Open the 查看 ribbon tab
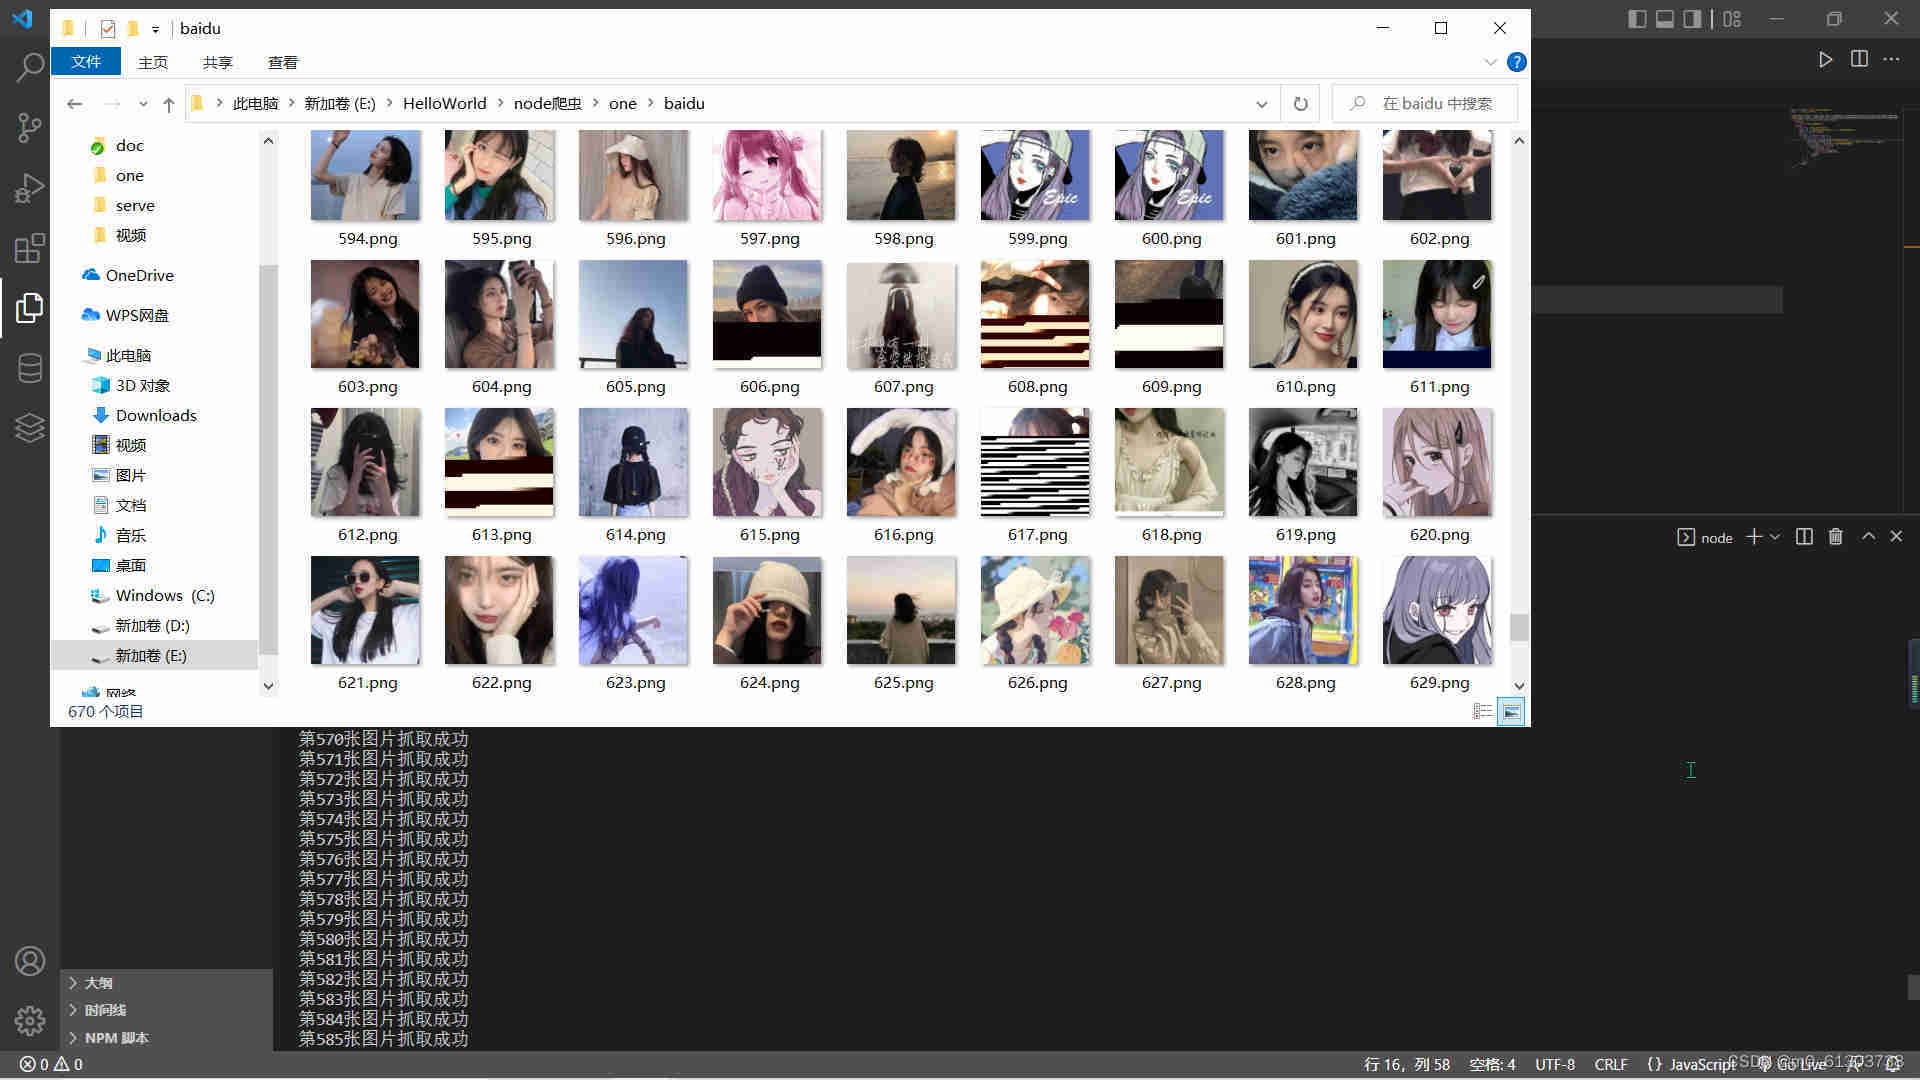This screenshot has width=1920, height=1080. [283, 62]
